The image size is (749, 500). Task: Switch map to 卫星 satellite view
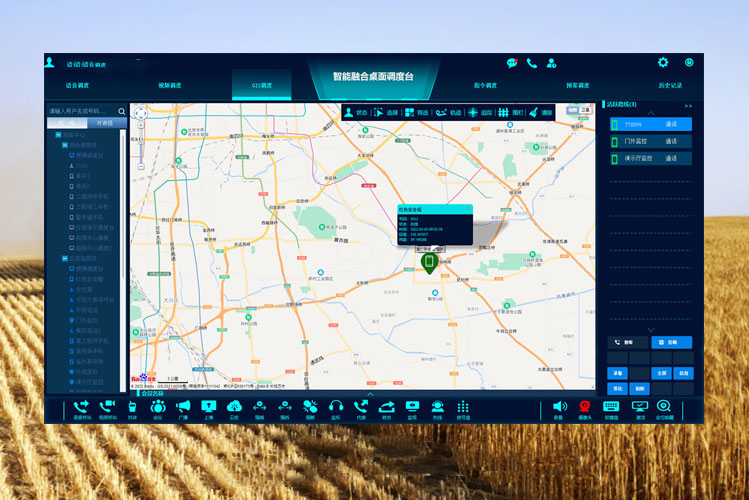click(x=585, y=111)
